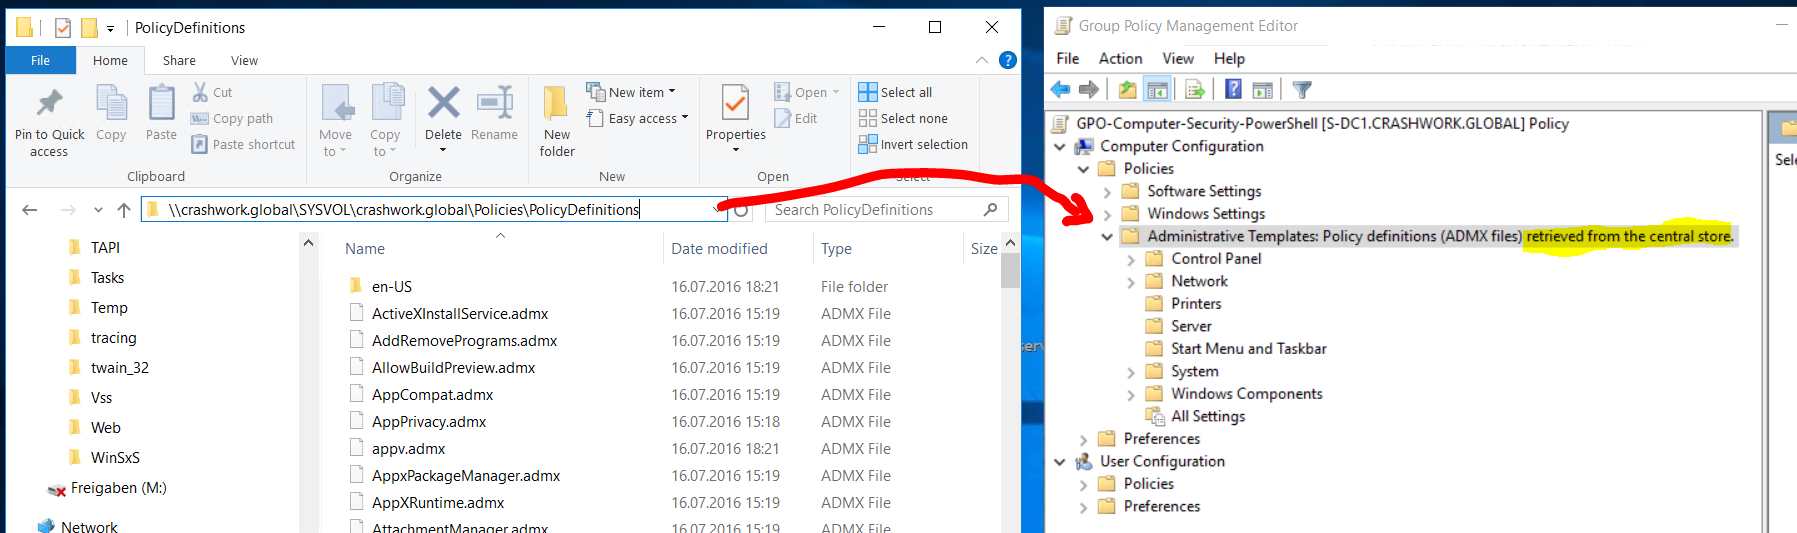Screen dimensions: 1797x533
Task: Select the Temp folder in navigation pane
Action: point(109,307)
